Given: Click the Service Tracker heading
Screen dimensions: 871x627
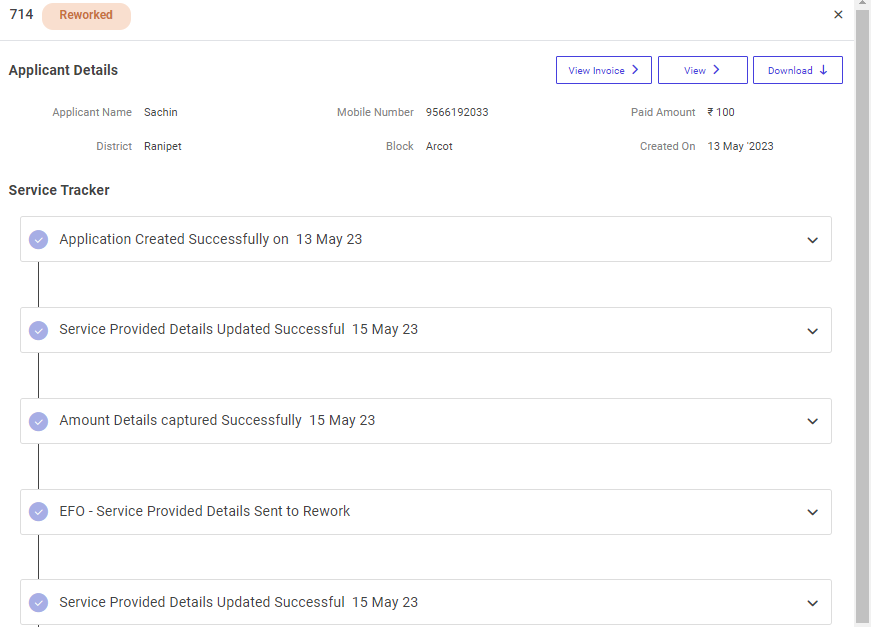Looking at the screenshot, I should [59, 190].
